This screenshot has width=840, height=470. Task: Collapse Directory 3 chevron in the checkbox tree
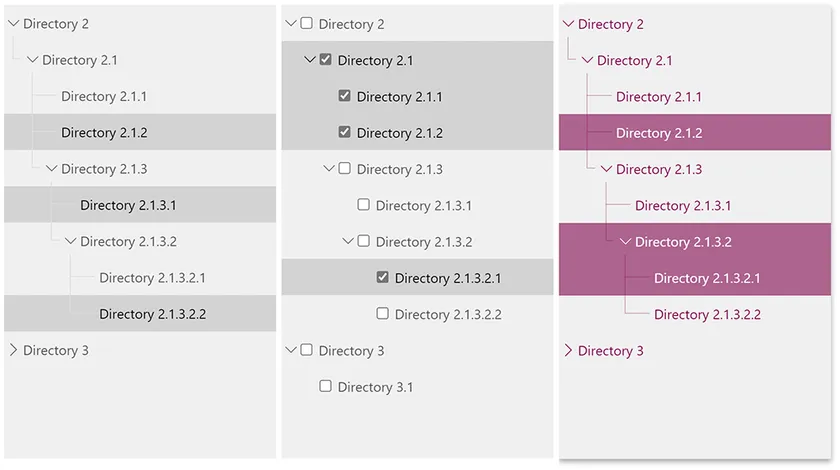tap(291, 351)
